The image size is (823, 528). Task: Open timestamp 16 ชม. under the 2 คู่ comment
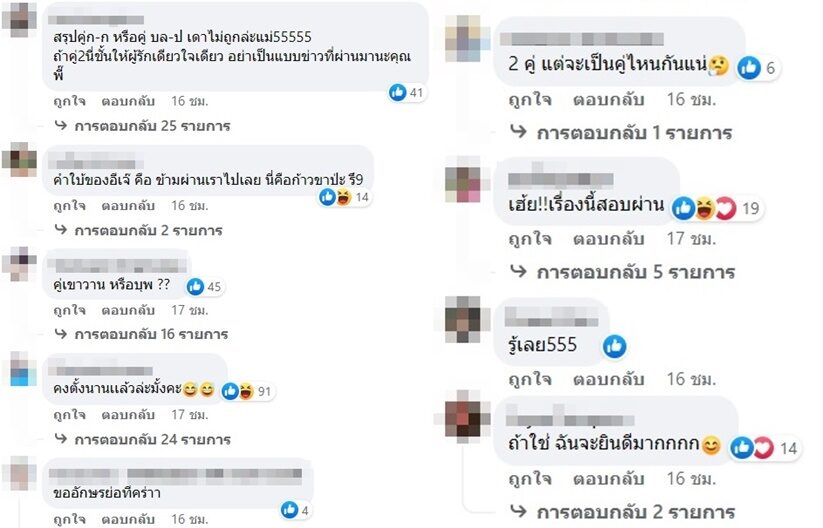coord(691,99)
